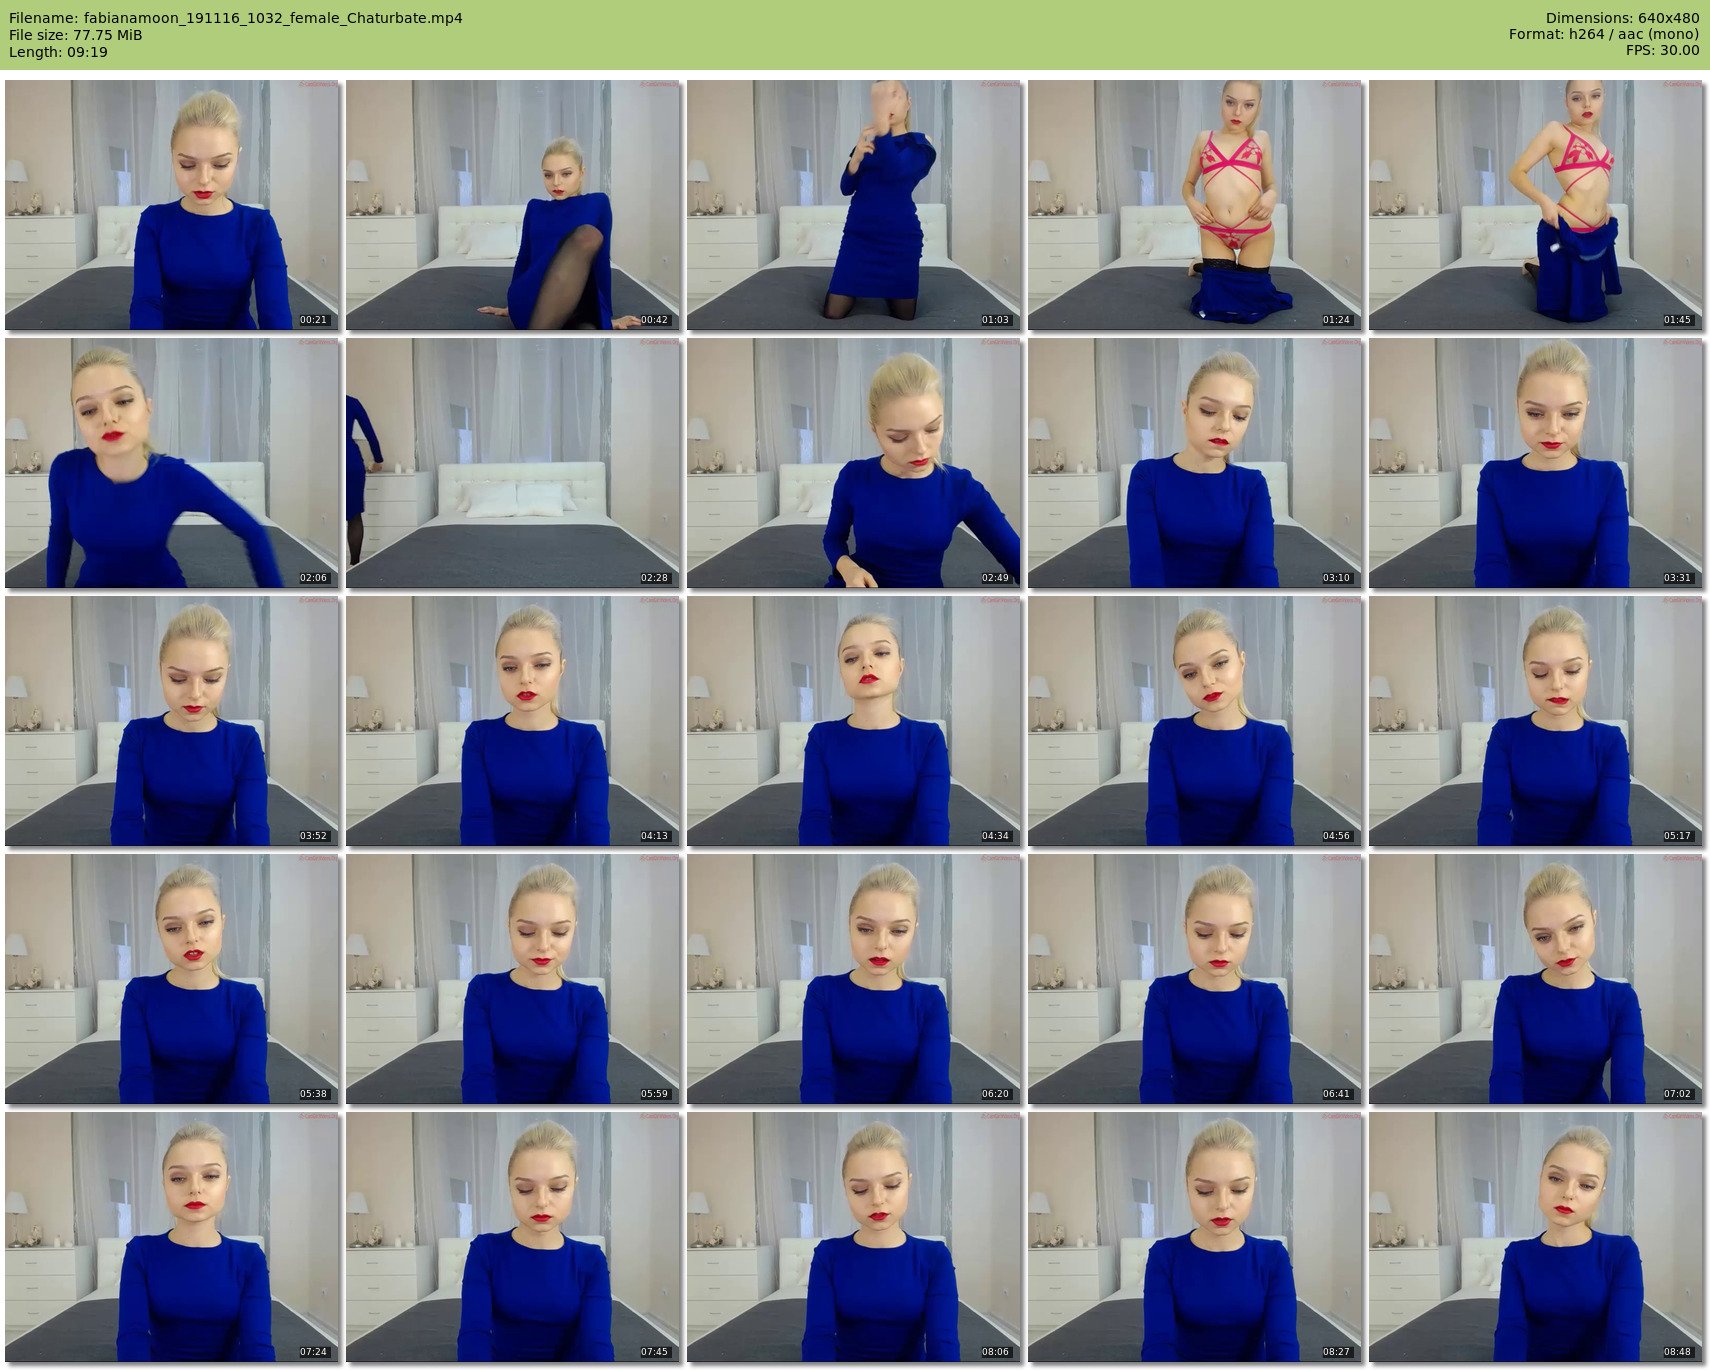The image size is (1710, 1370).
Task: Open the frame labeled 02:49
Action: [853, 463]
